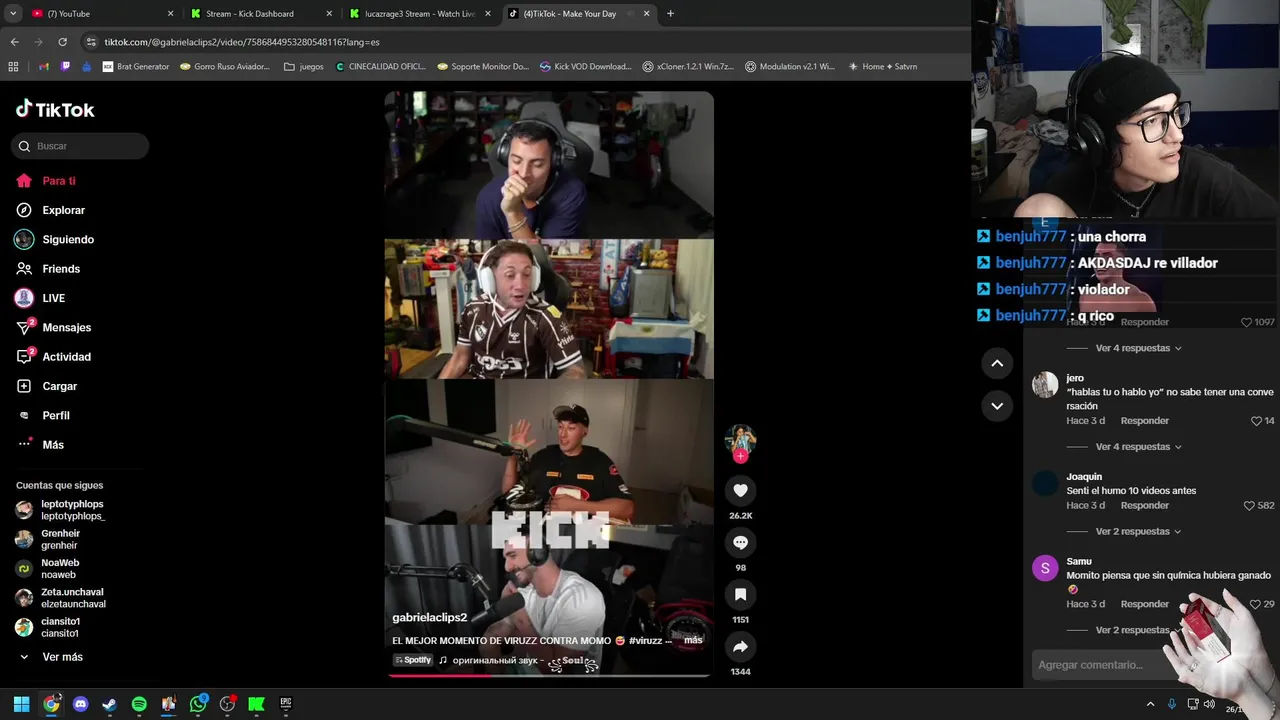Open the Twitch bookmark icon
Image resolution: width=1280 pixels, height=720 pixels.
66,66
